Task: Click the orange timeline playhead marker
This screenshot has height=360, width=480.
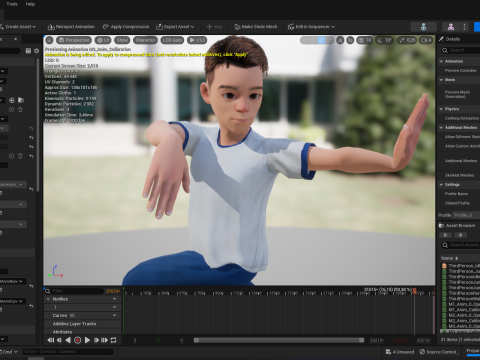Action: (414, 291)
